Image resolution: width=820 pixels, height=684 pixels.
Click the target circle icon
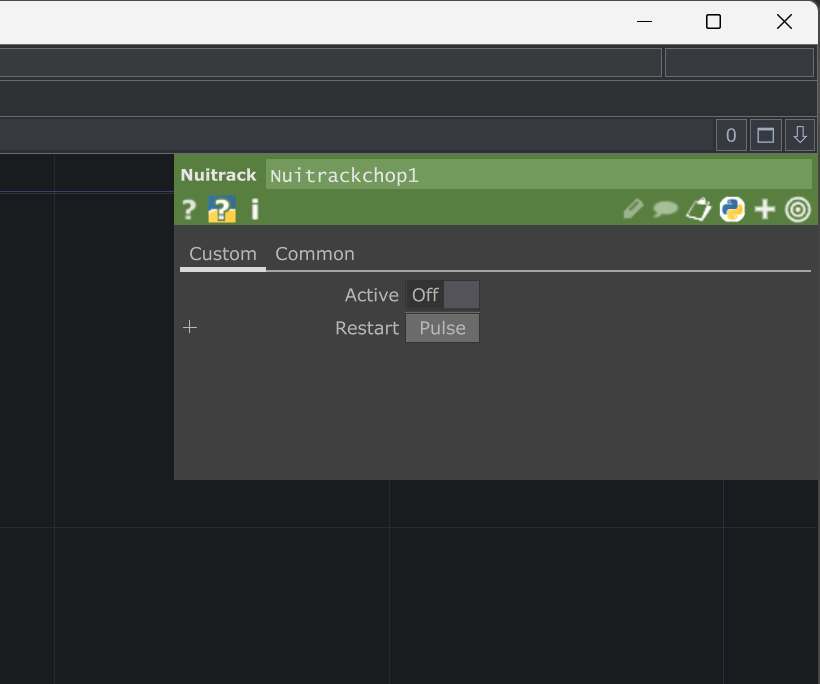(x=798, y=209)
